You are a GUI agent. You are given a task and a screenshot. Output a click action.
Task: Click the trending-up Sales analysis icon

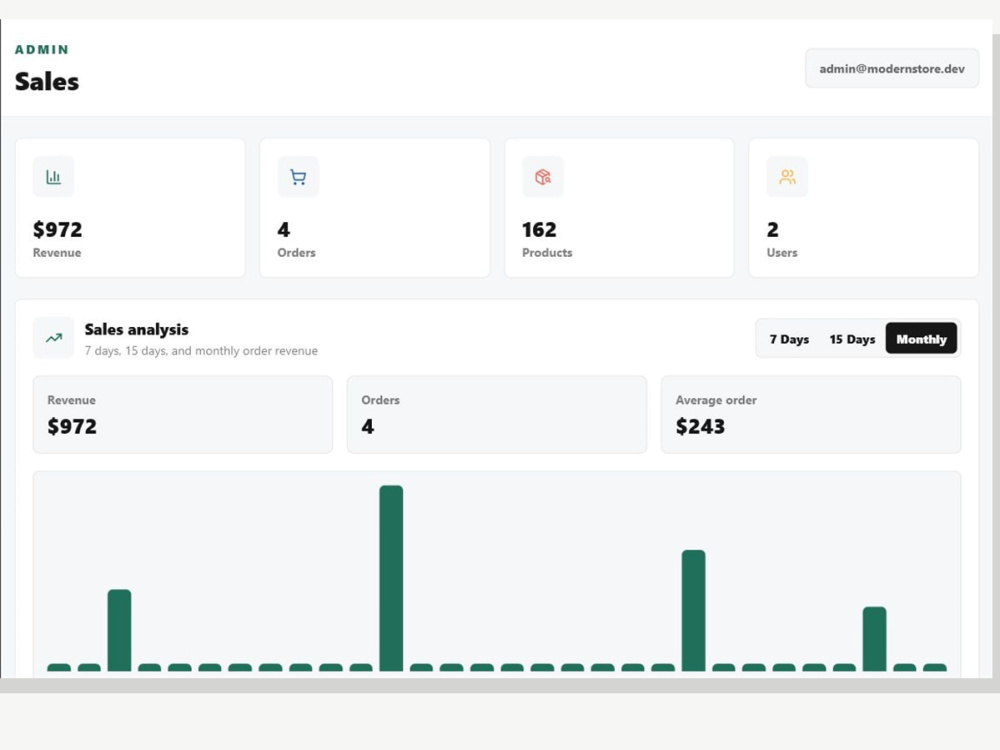coord(54,338)
